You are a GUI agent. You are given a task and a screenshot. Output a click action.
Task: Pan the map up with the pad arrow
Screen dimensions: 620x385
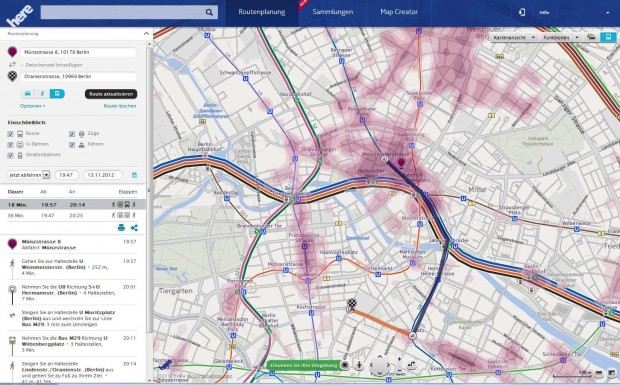pos(380,357)
